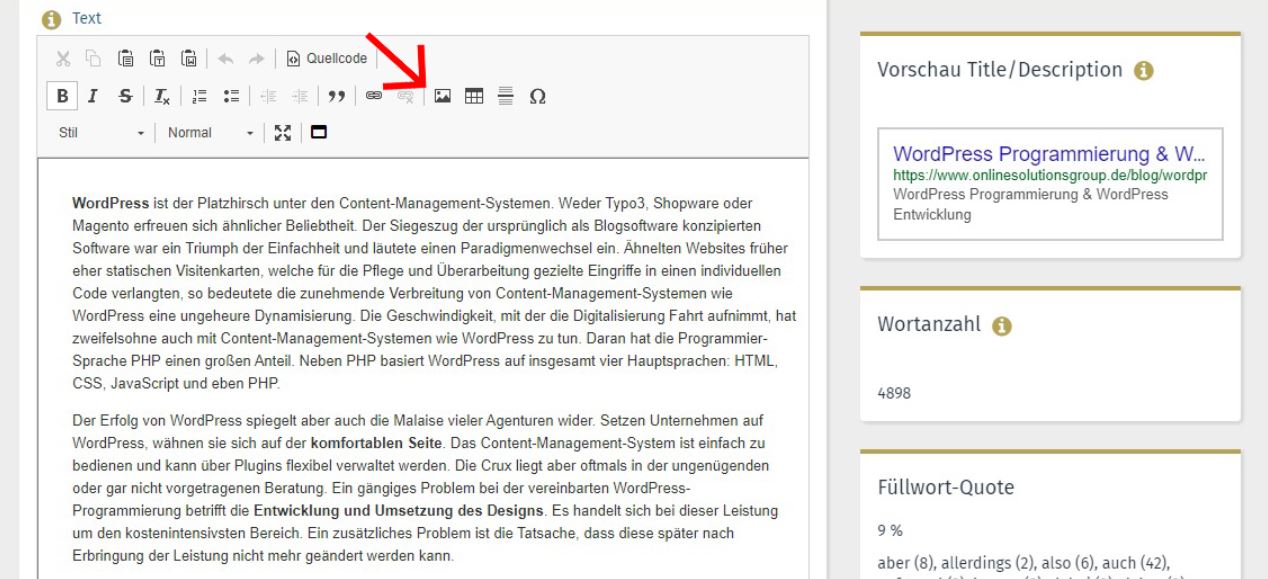Click the bold word WordPress starting the article

coord(111,203)
